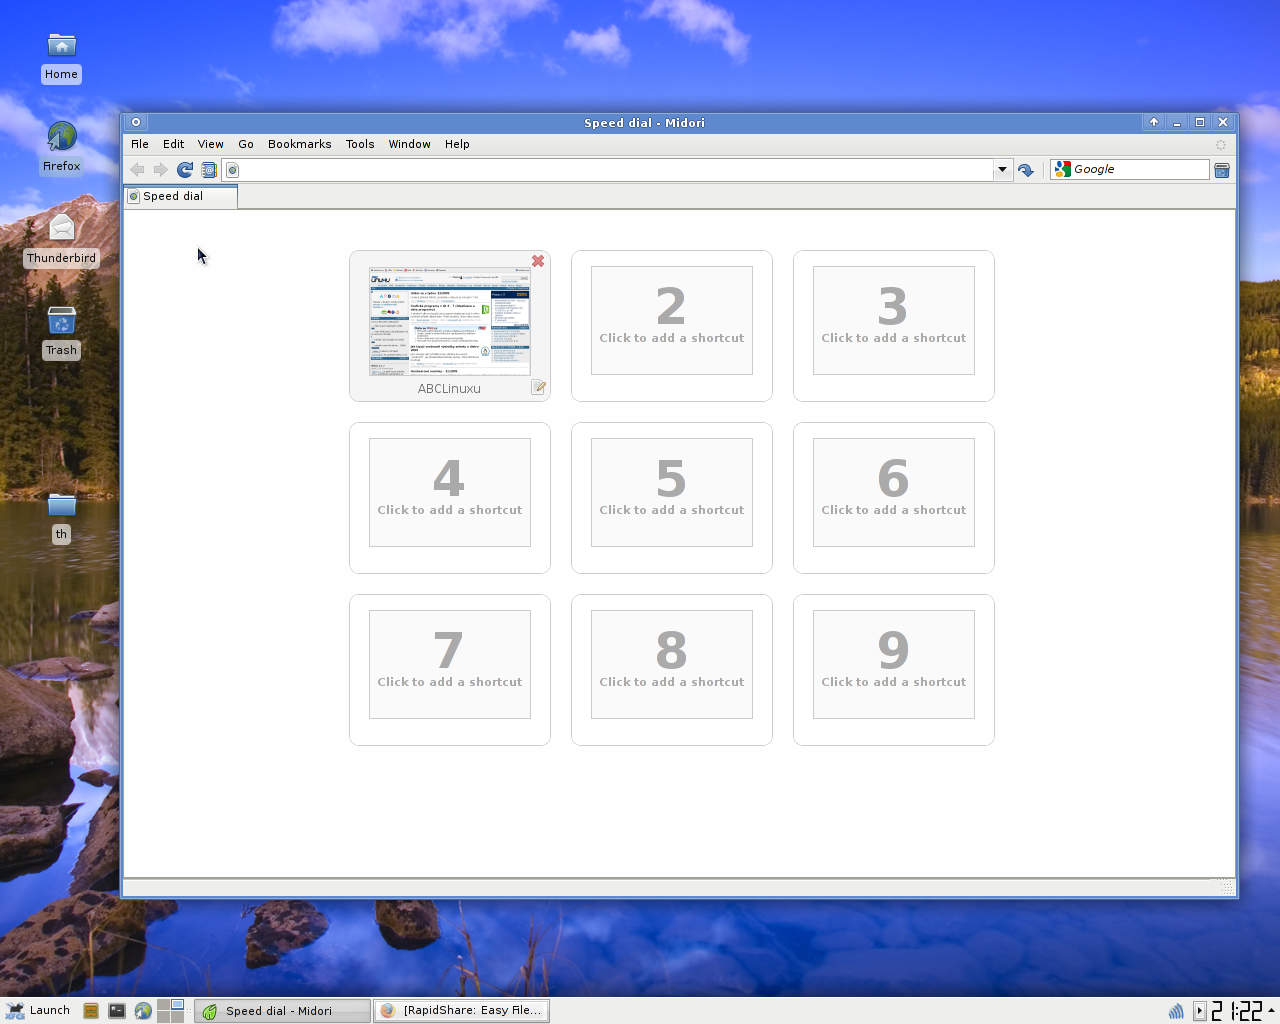
Task: Click the Launch button in XFCE panel
Action: tap(38, 1010)
